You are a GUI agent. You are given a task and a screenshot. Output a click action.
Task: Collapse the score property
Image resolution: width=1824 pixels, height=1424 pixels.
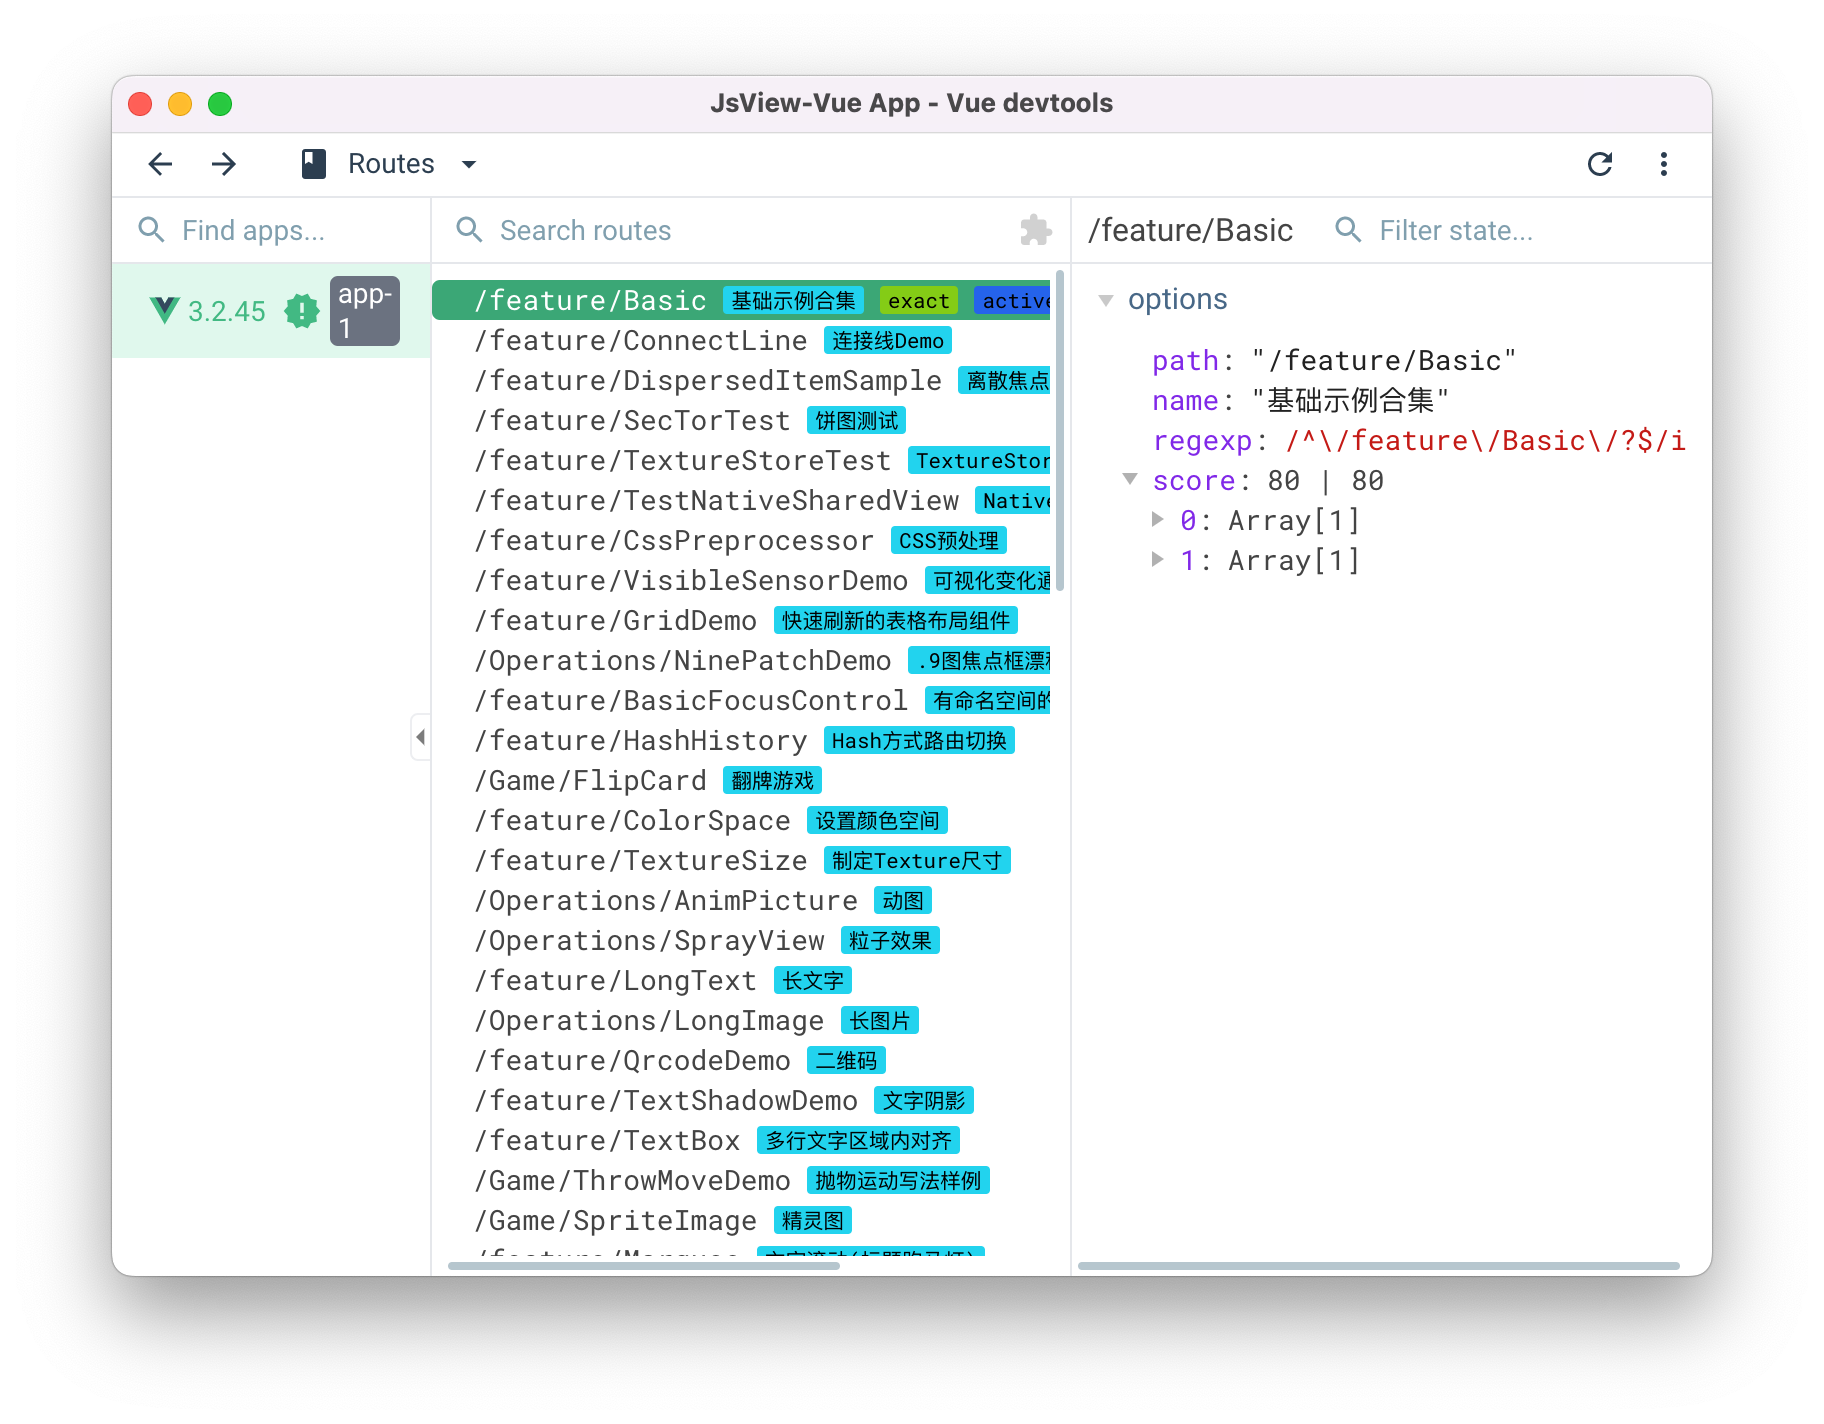coord(1130,480)
